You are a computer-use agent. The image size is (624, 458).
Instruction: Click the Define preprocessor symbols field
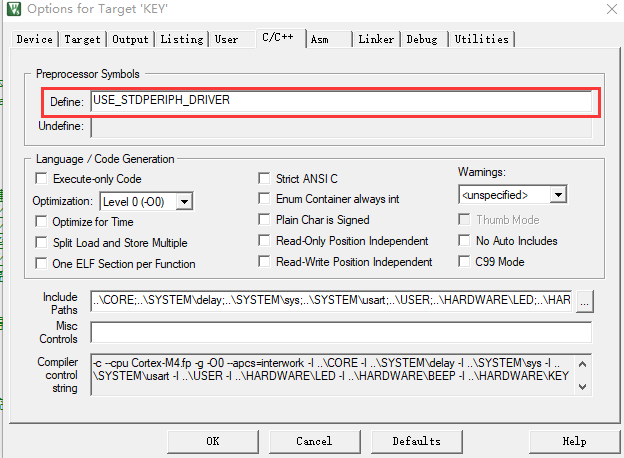(x=341, y=101)
